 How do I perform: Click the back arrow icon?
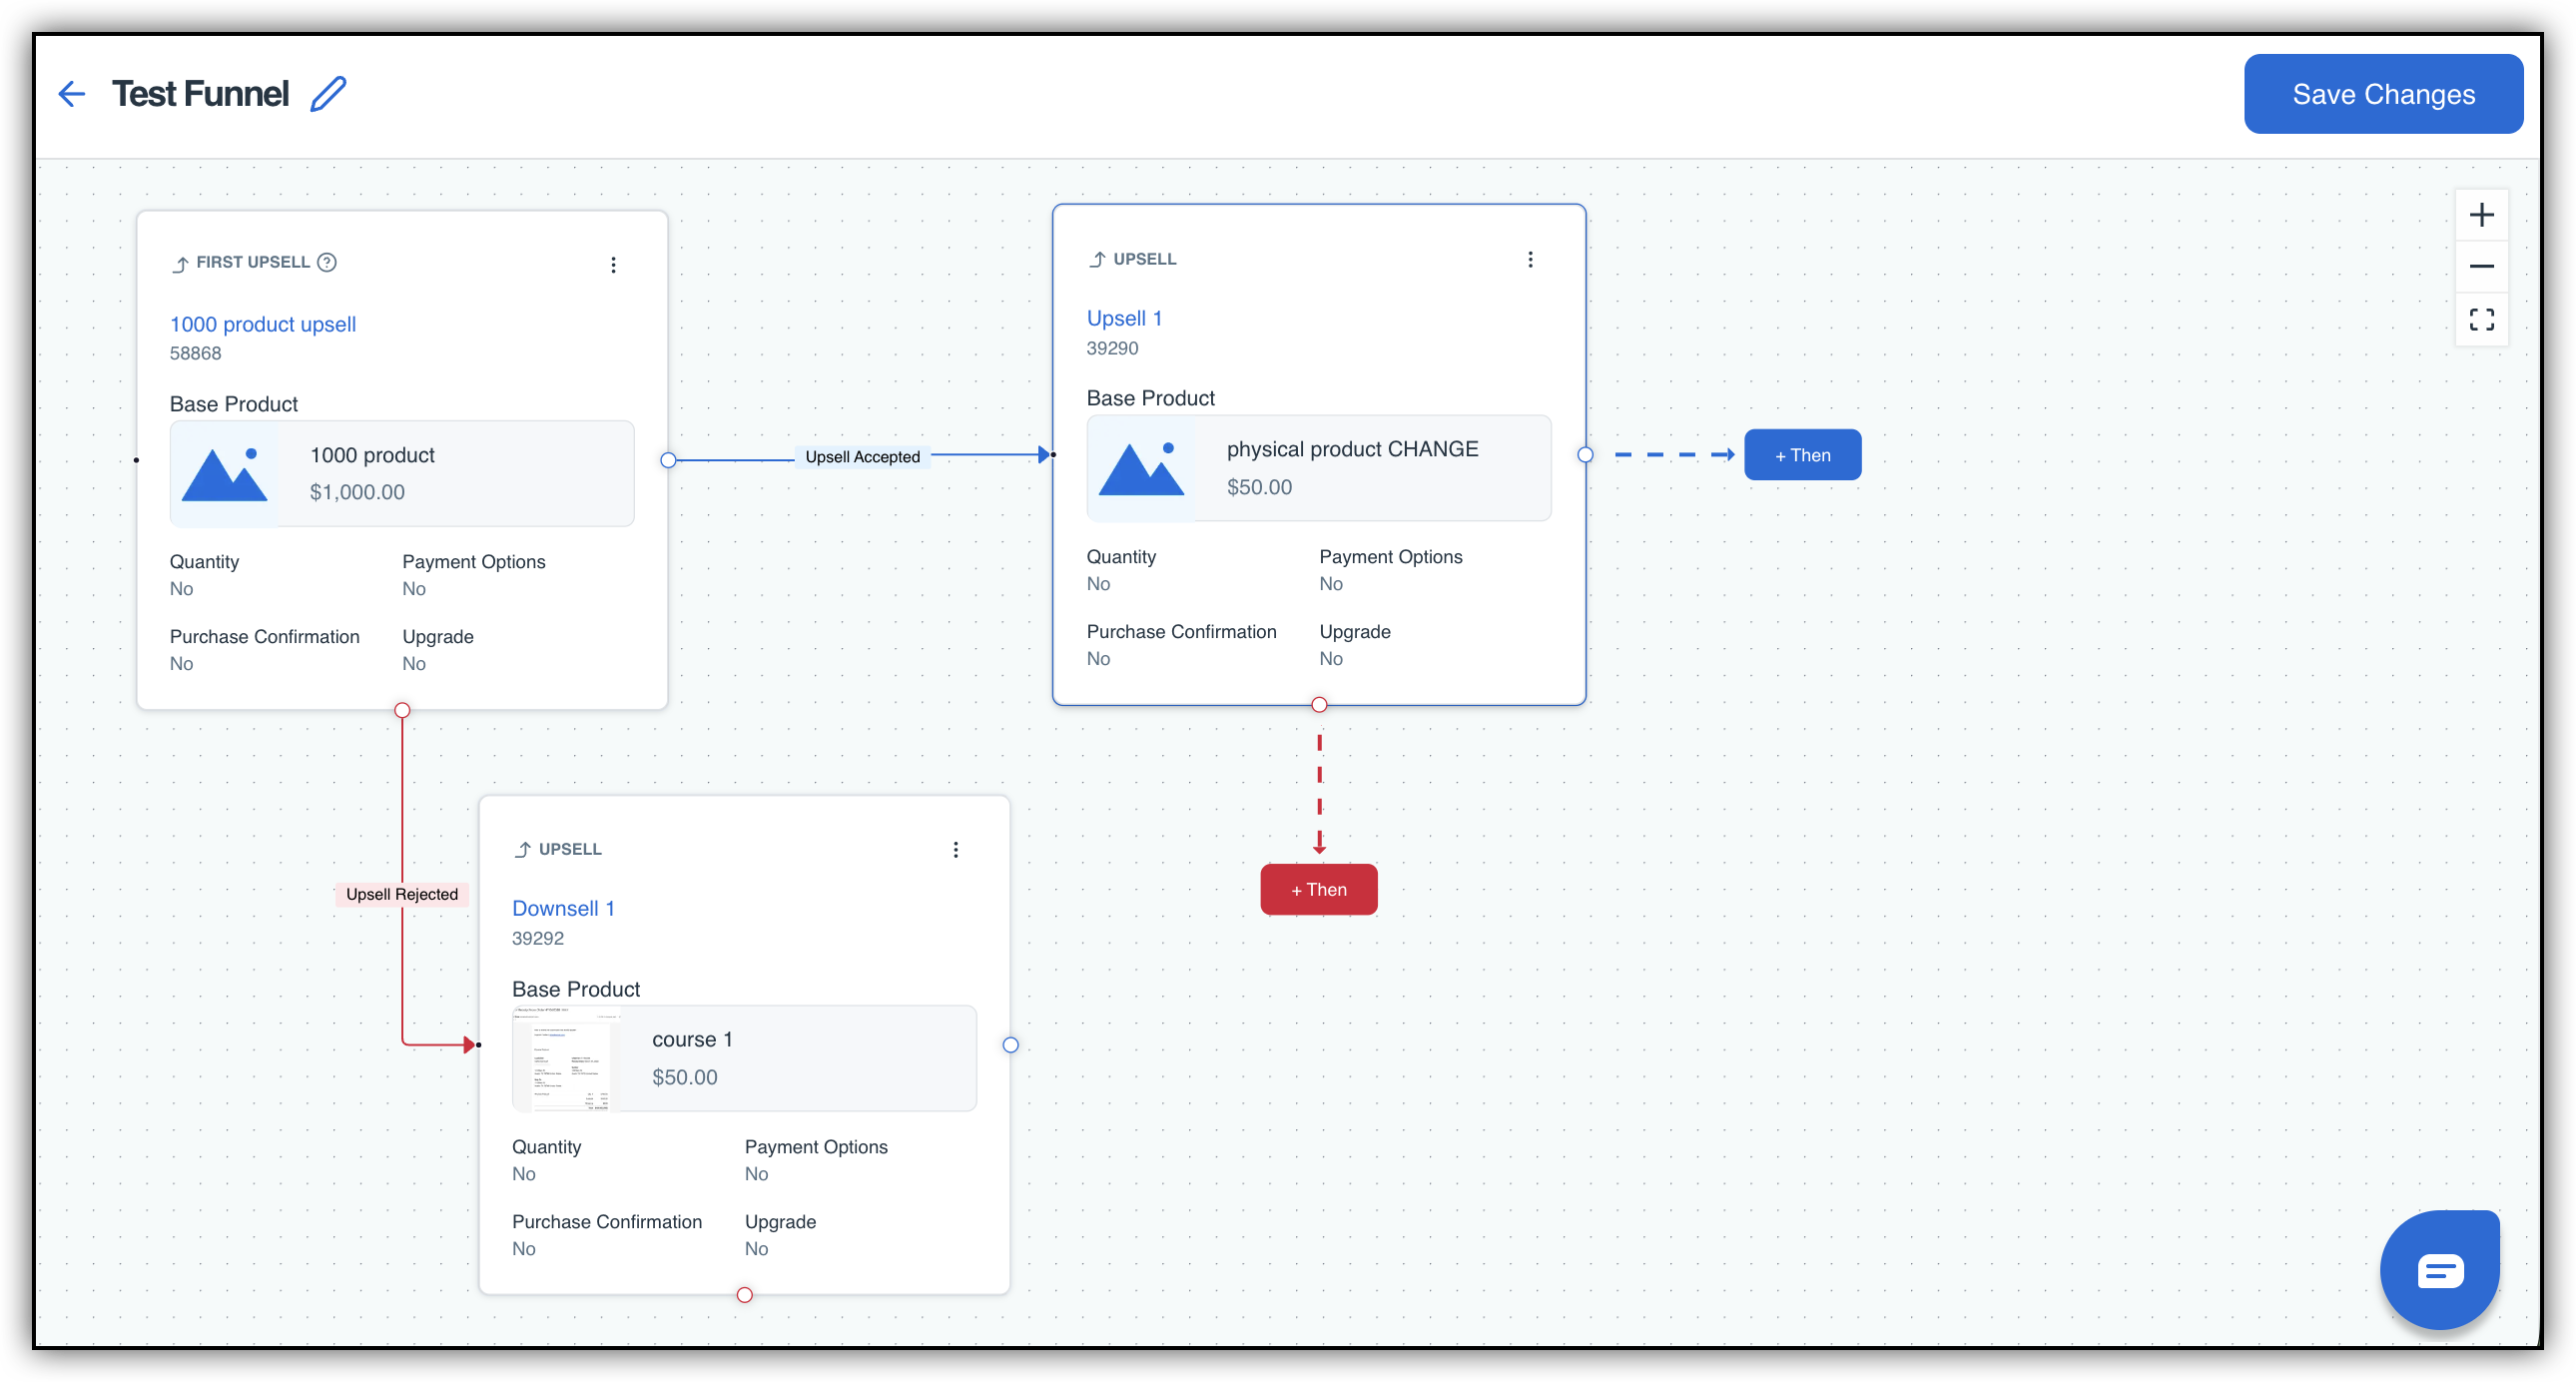coord(72,94)
